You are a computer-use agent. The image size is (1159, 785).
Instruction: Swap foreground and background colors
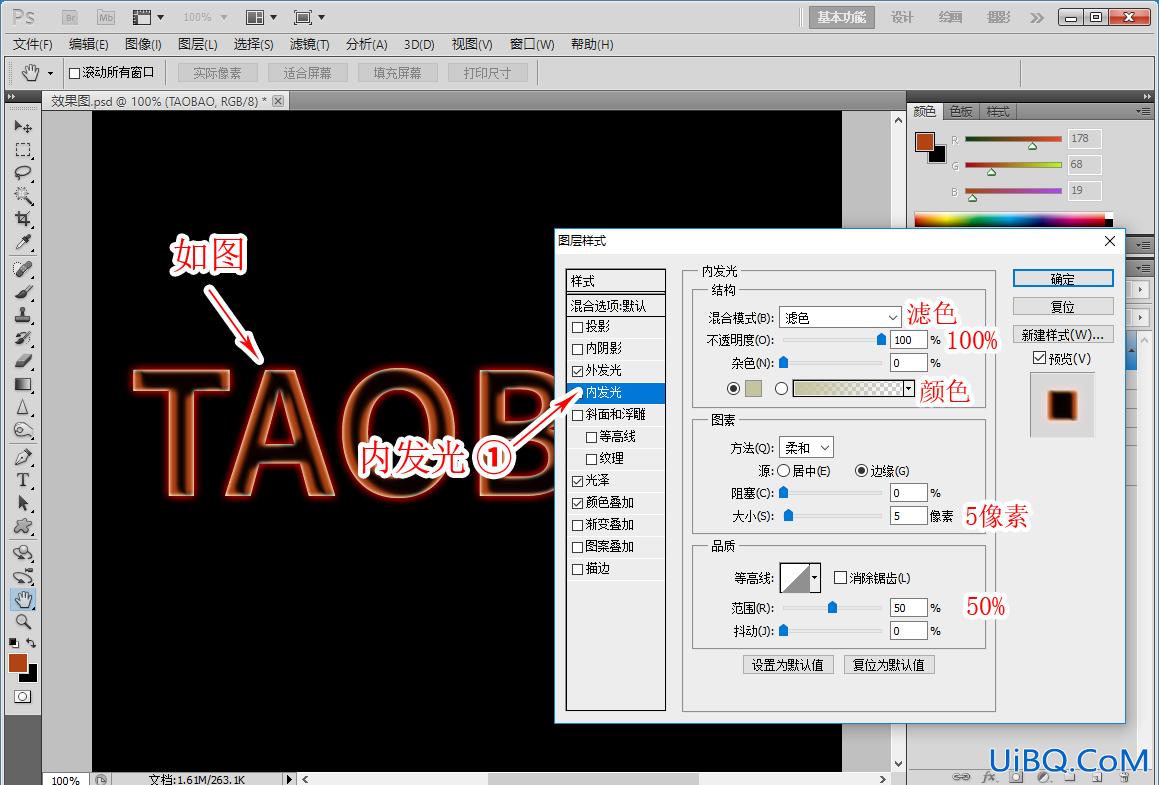[31, 643]
